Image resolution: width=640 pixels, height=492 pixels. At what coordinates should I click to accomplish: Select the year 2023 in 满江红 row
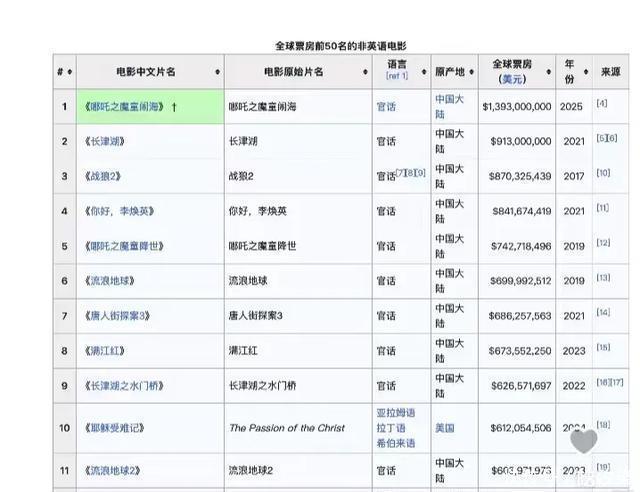click(x=574, y=351)
